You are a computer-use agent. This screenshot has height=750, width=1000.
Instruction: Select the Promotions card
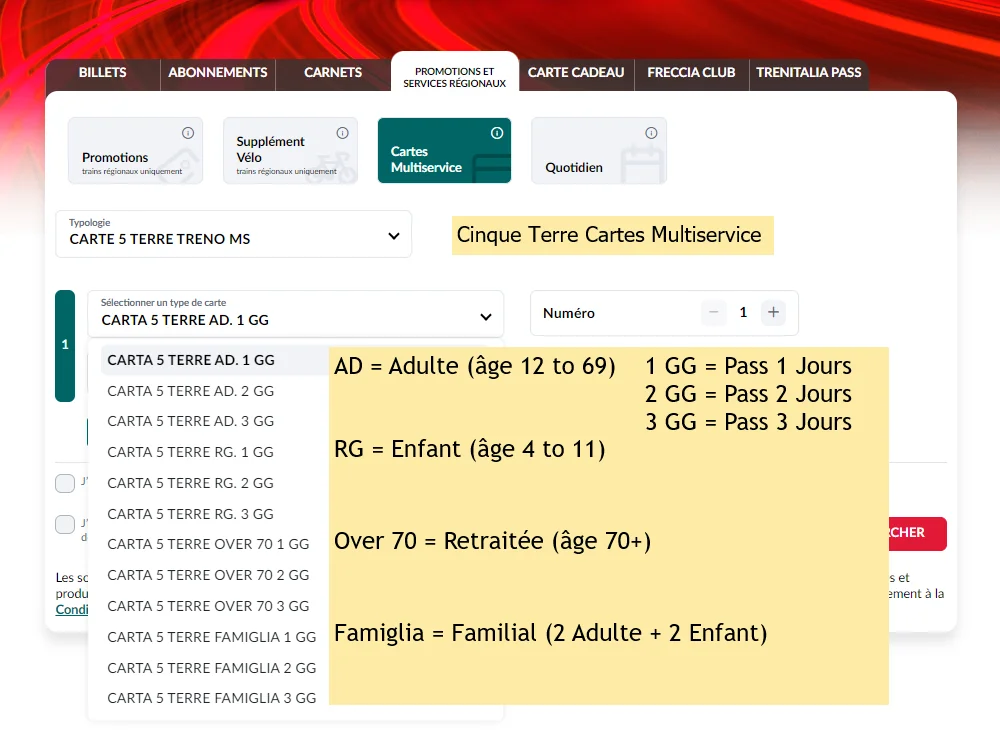135,152
